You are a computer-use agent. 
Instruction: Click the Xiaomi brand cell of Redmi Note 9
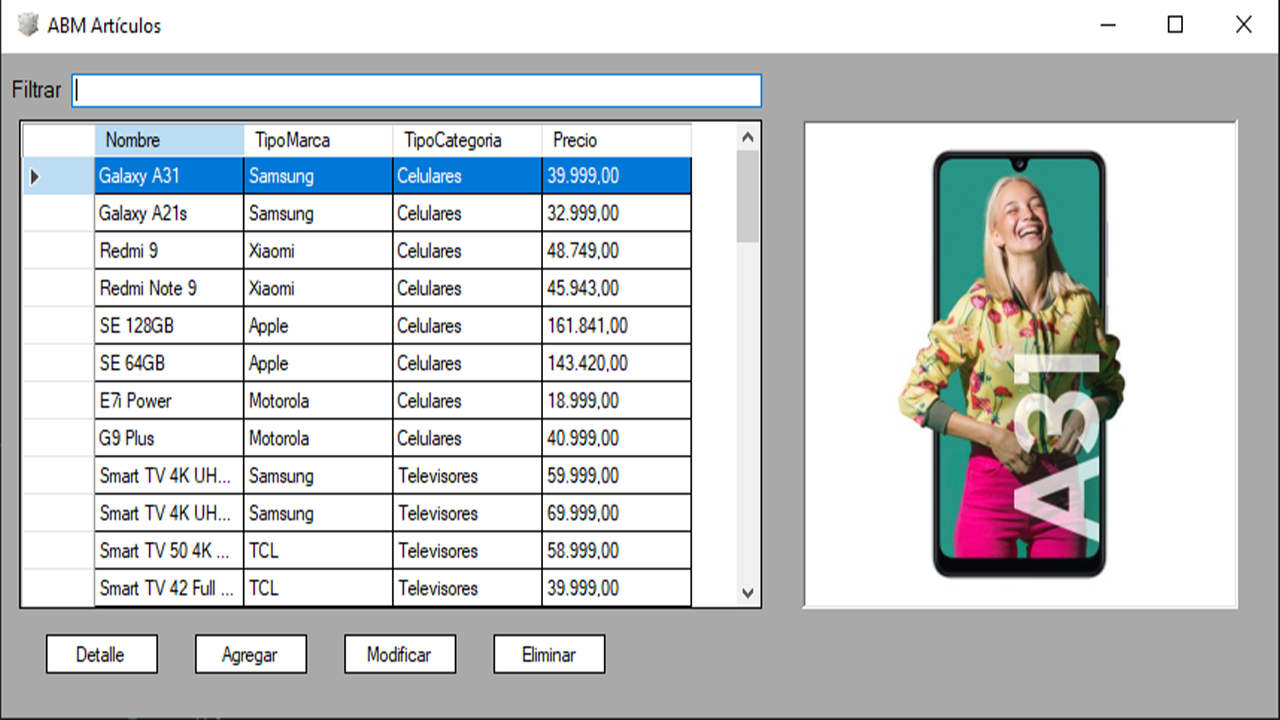point(318,288)
